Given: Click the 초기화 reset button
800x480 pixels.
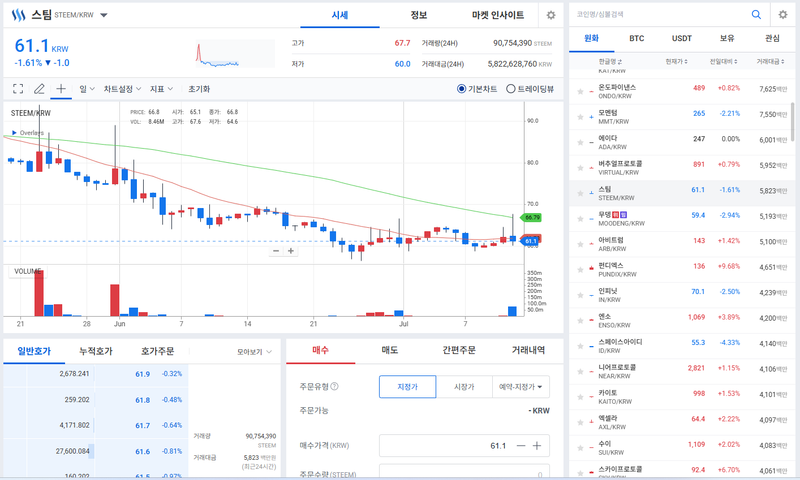Looking at the screenshot, I should (x=199, y=89).
